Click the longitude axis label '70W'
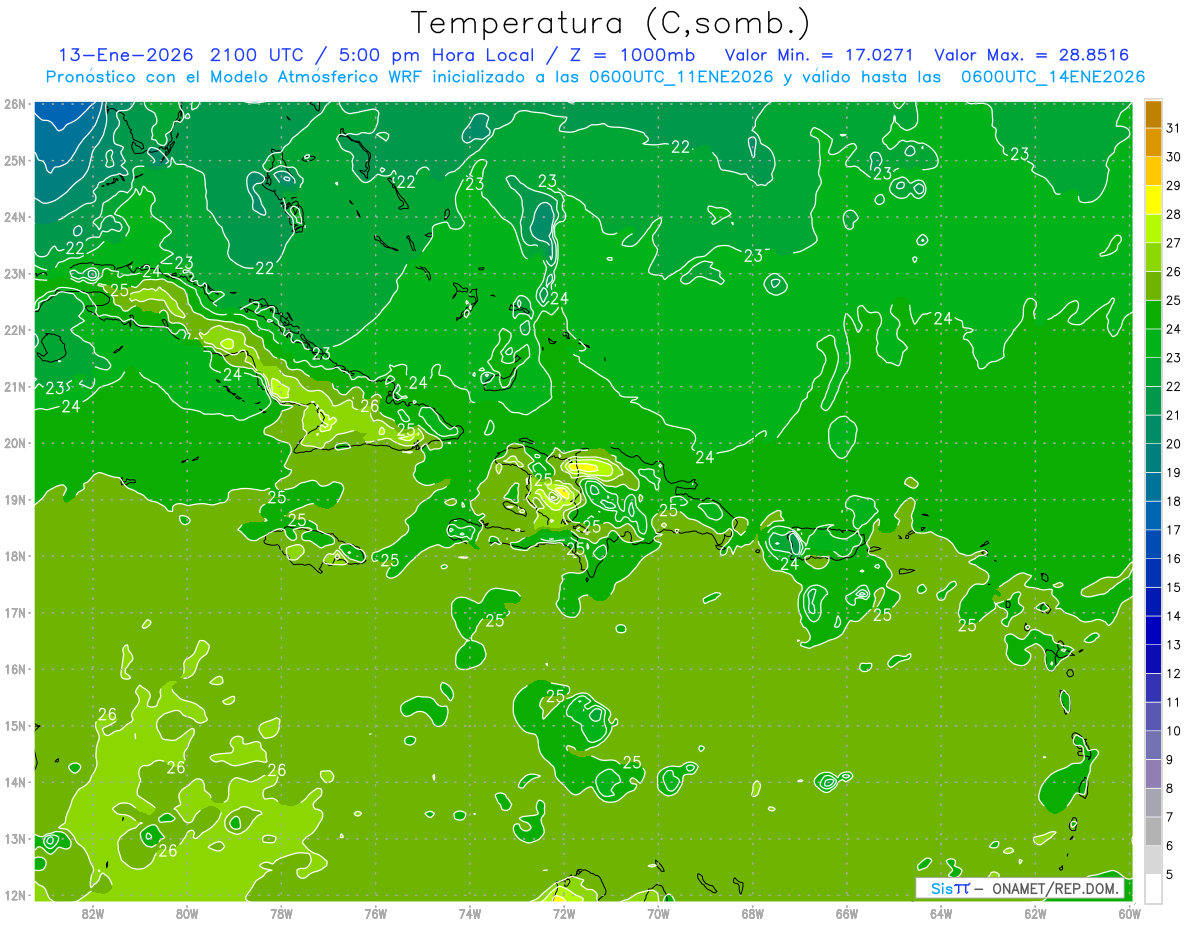The image size is (1200, 927). click(x=658, y=913)
